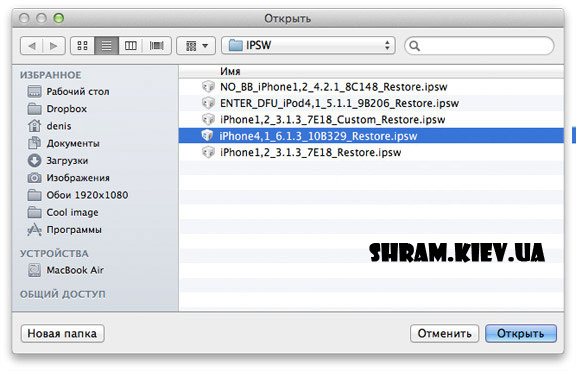The height and width of the screenshot is (371, 576).
Task: Click the Открыть button
Action: (x=521, y=334)
